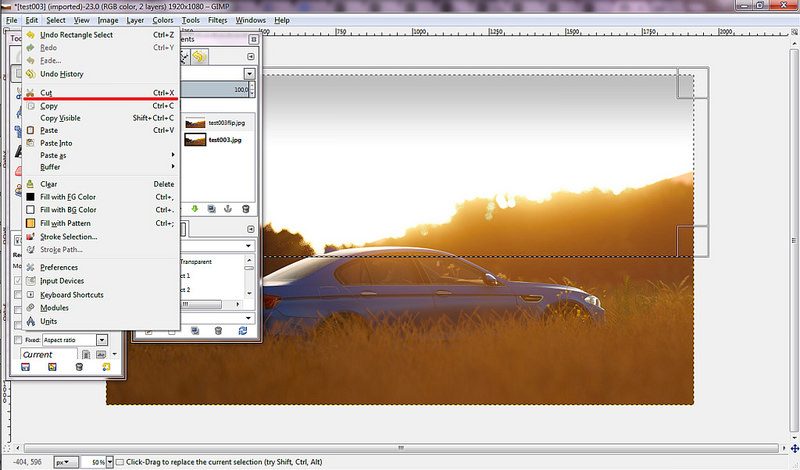Image resolution: width=800 pixels, height=470 pixels.
Task: Open the File menu
Action: coord(12,20)
